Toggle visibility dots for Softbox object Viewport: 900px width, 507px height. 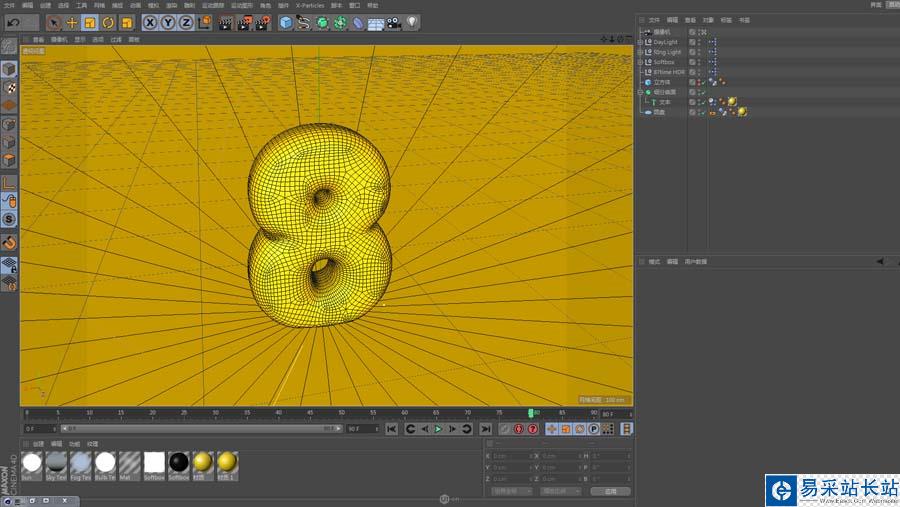(700, 62)
